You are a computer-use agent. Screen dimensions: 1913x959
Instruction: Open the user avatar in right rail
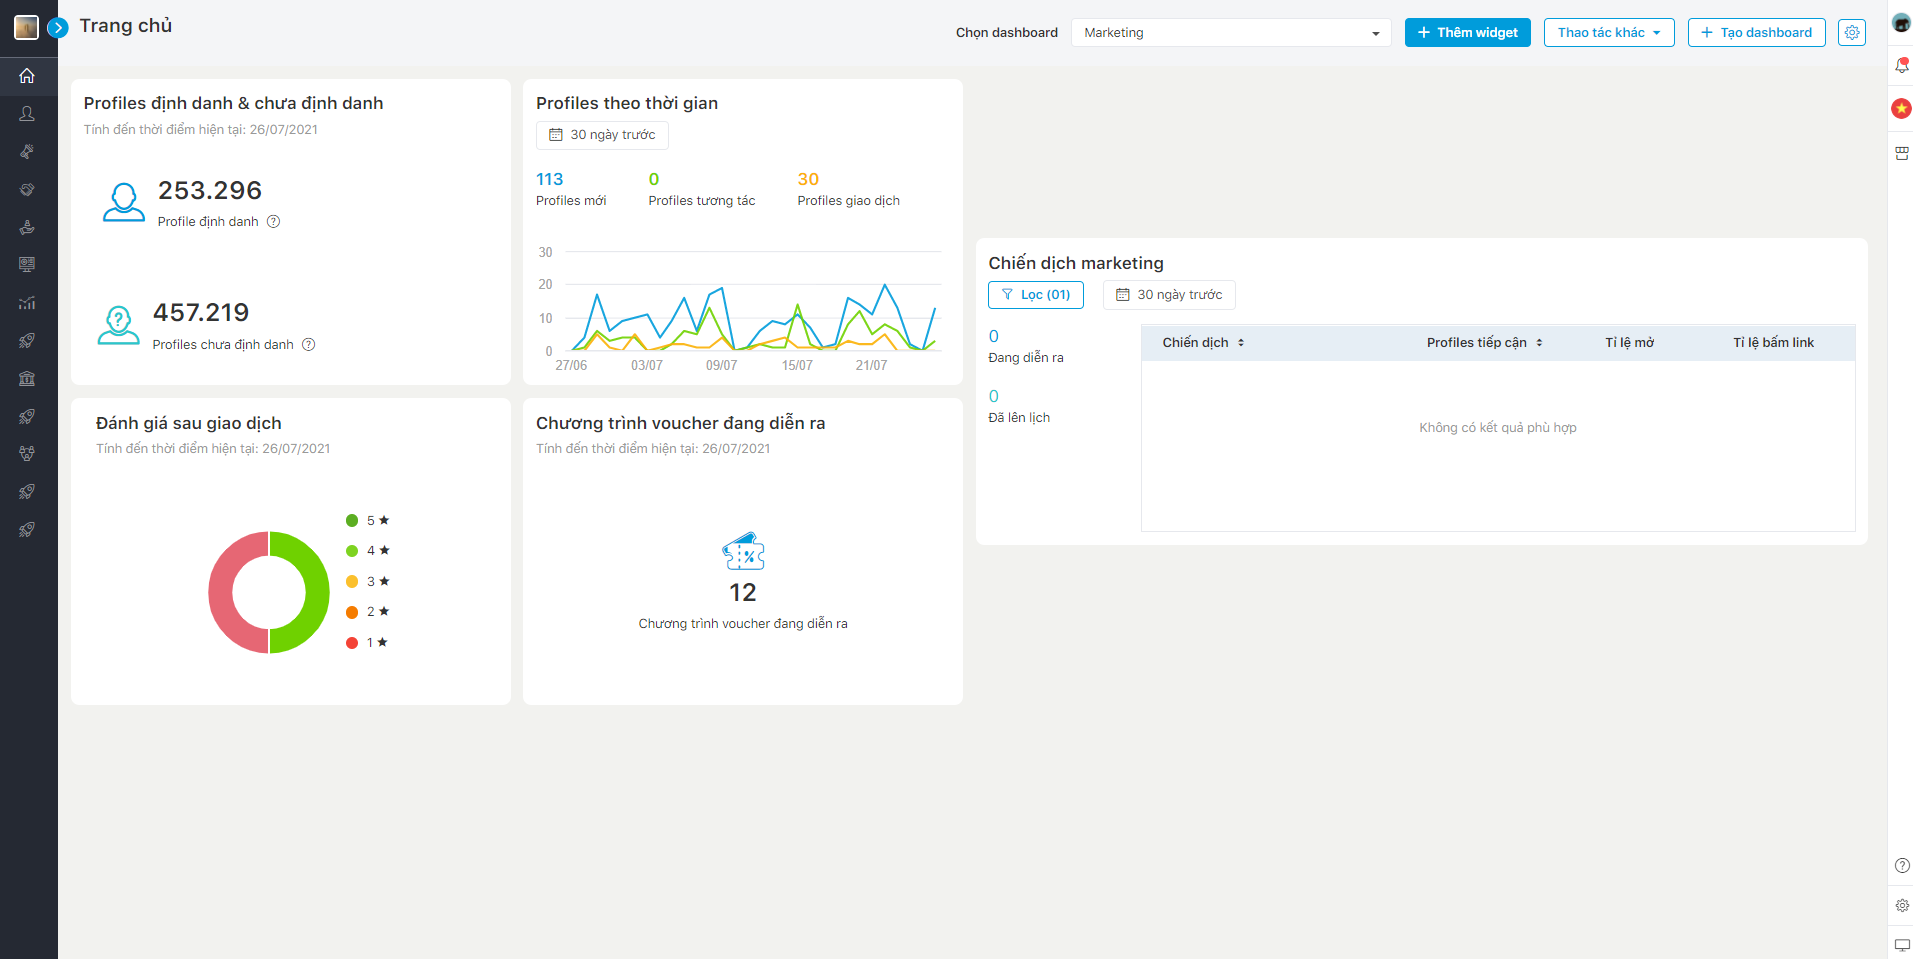[1902, 24]
